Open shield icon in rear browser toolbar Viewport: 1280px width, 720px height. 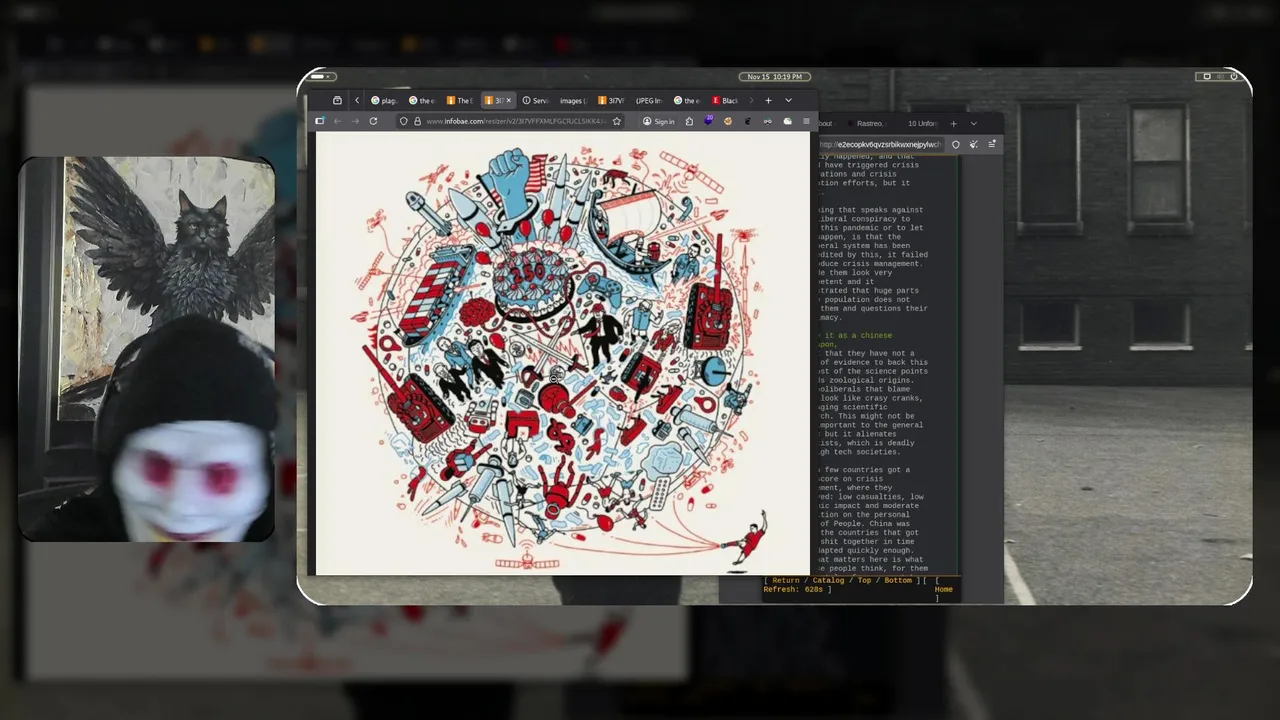click(956, 144)
